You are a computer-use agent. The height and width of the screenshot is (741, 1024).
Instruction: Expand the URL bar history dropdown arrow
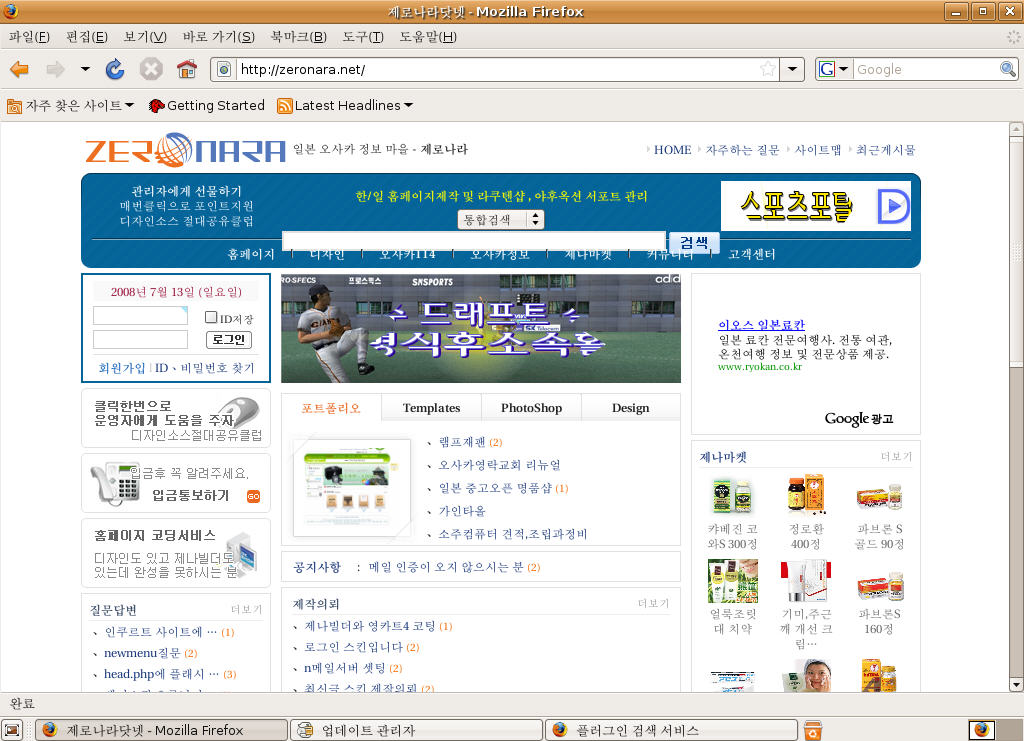coord(793,69)
